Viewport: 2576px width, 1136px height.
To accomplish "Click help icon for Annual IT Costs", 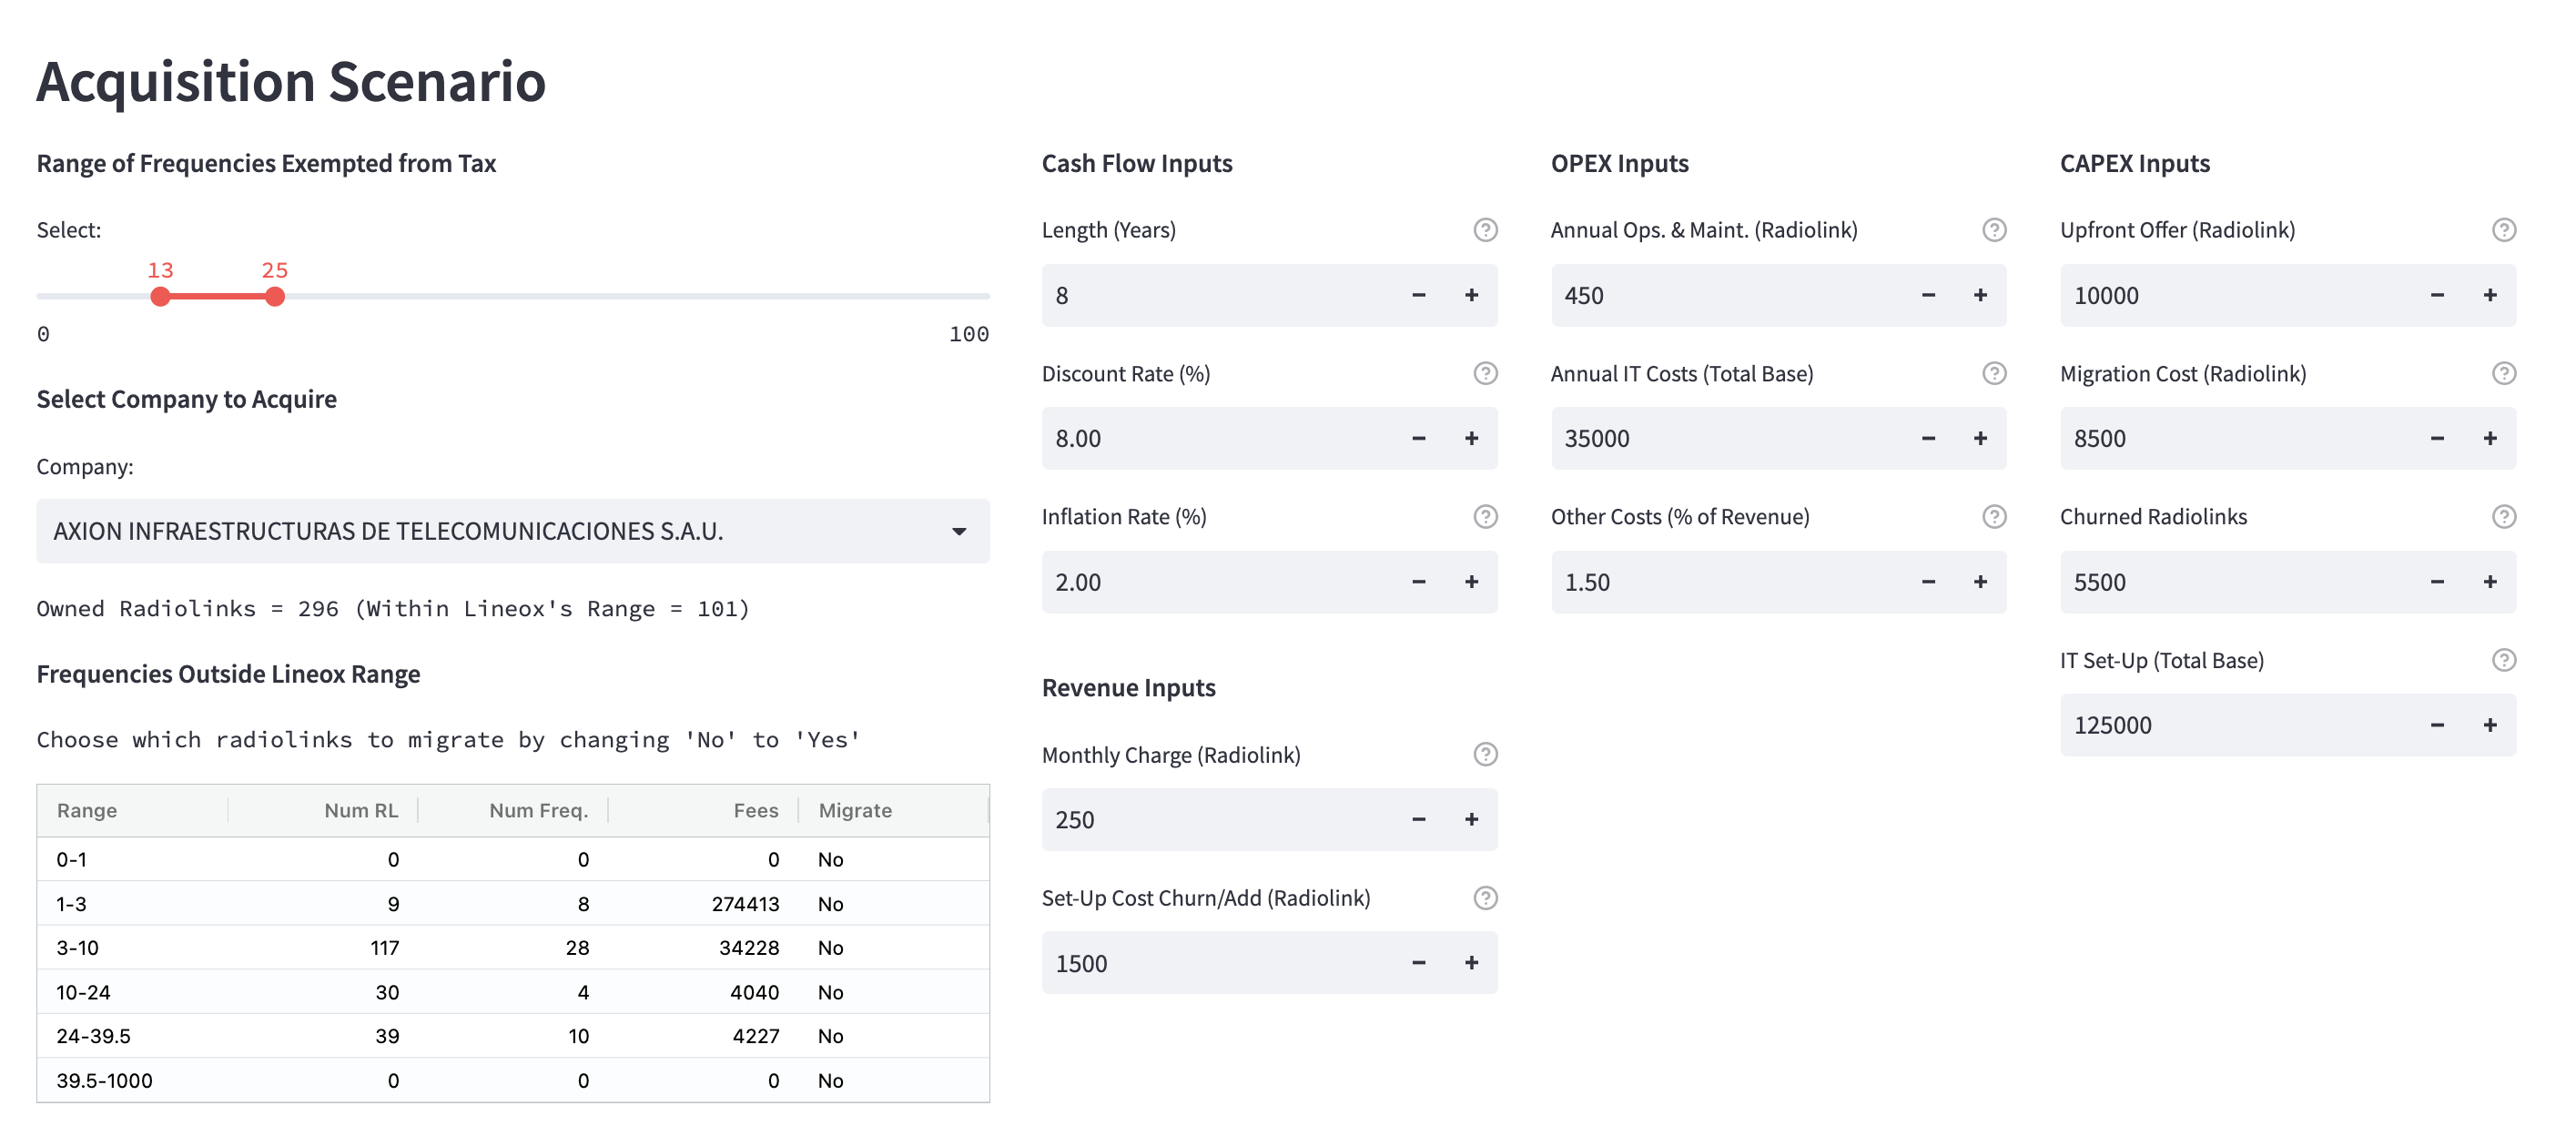I will (1994, 373).
